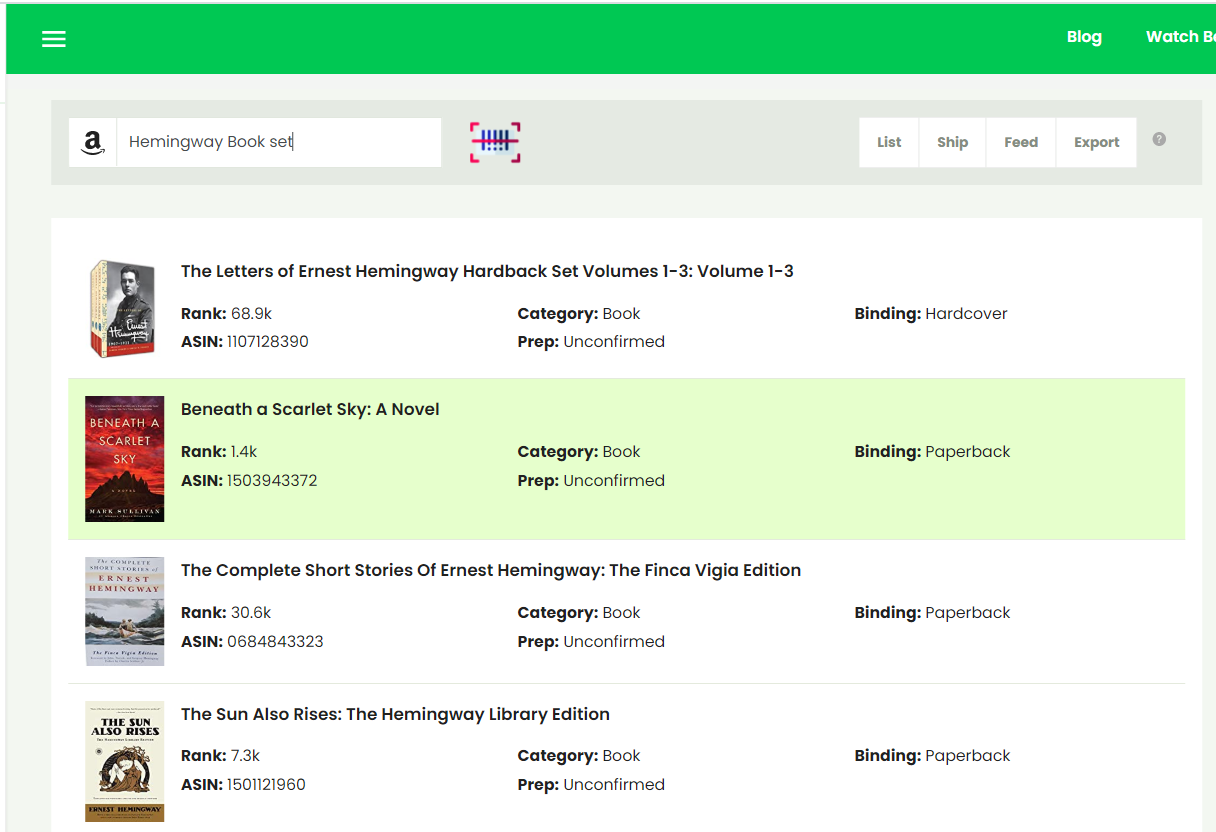Open the hamburger menu
The width and height of the screenshot is (1216, 832).
tap(54, 39)
